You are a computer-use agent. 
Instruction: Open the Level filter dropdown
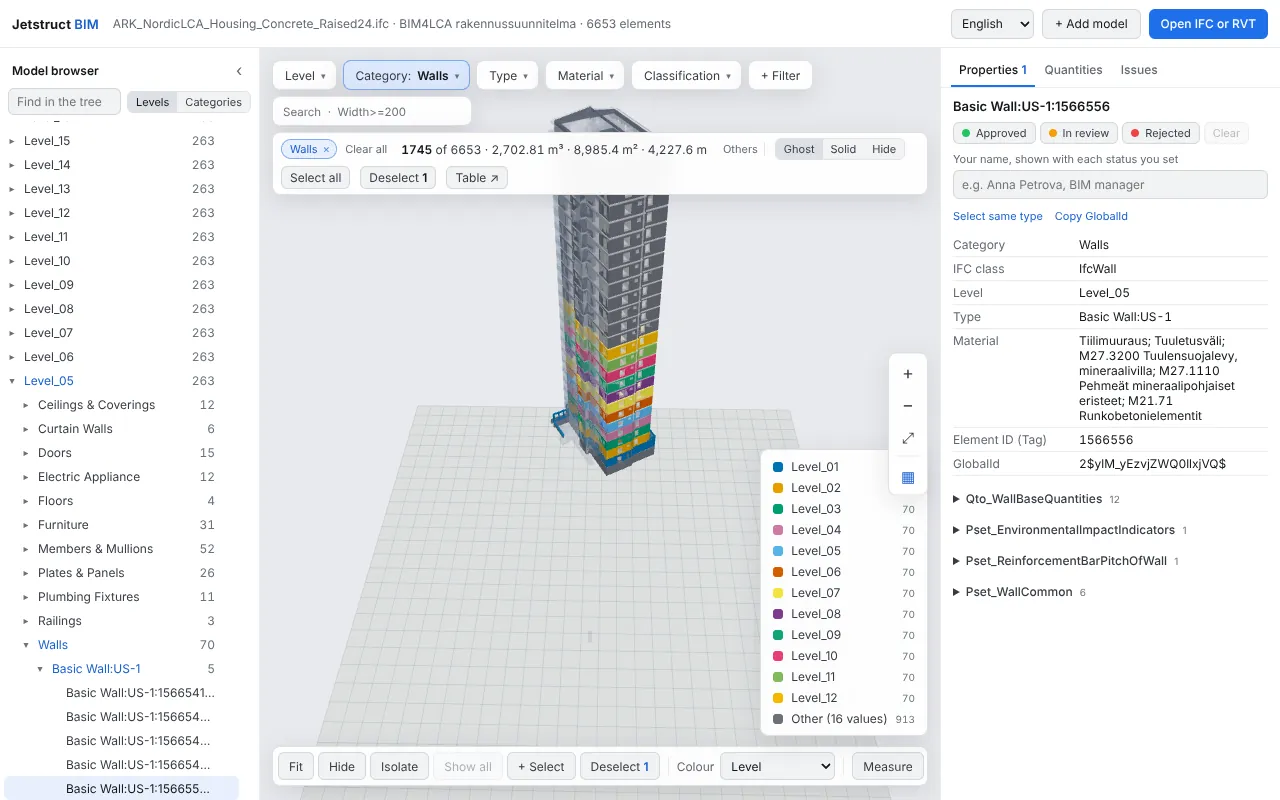[x=305, y=76]
